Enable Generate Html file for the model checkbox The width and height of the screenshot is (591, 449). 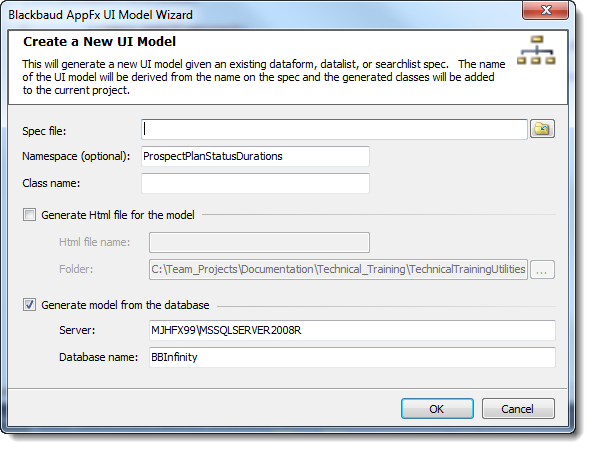[29, 215]
